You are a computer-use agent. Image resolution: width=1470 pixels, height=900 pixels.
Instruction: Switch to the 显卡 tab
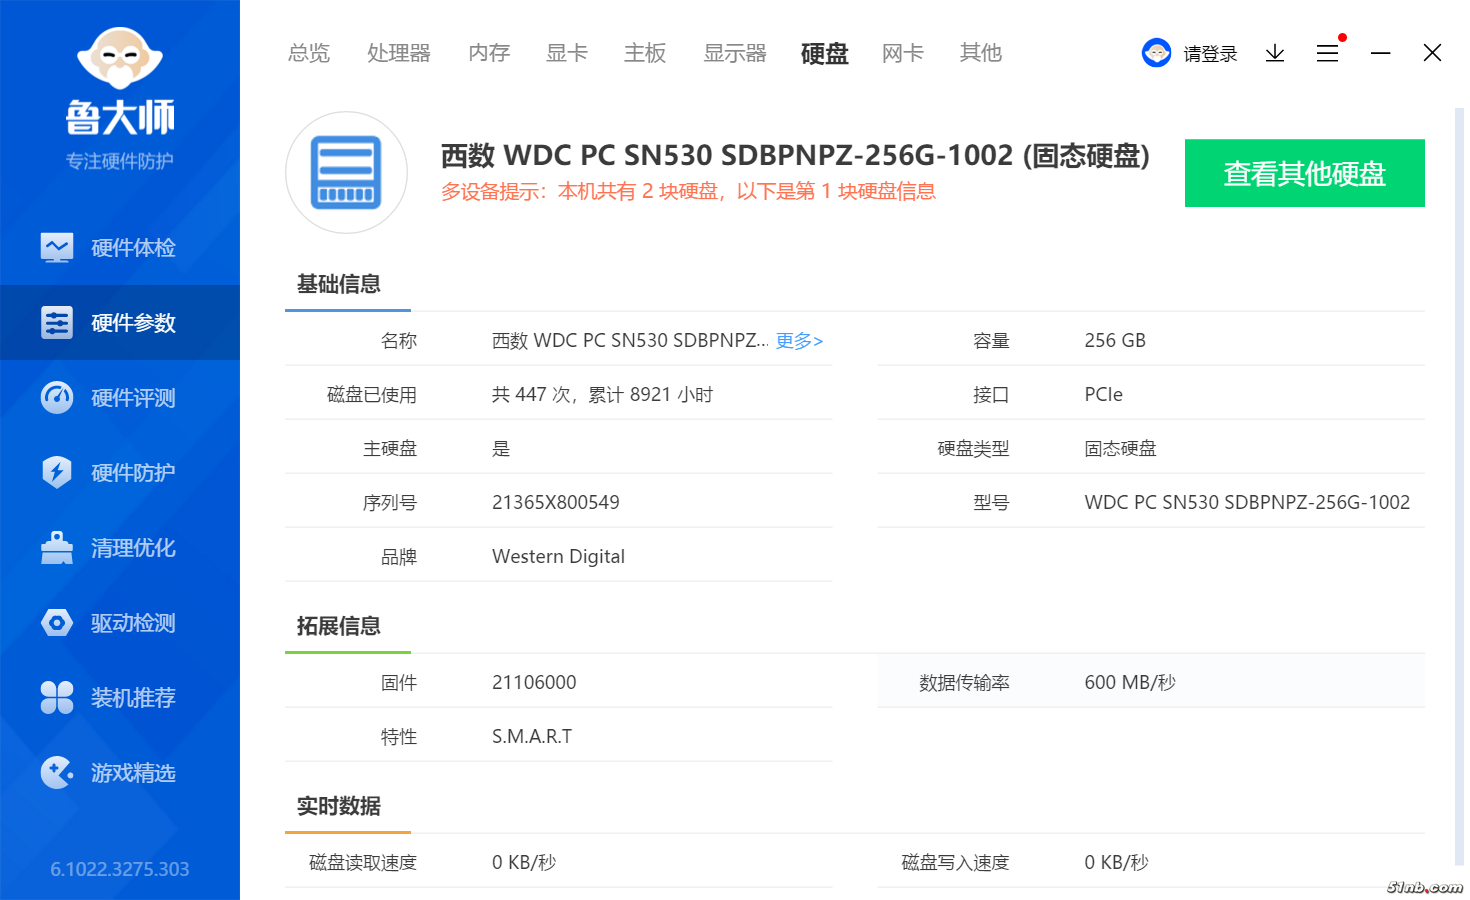point(566,53)
